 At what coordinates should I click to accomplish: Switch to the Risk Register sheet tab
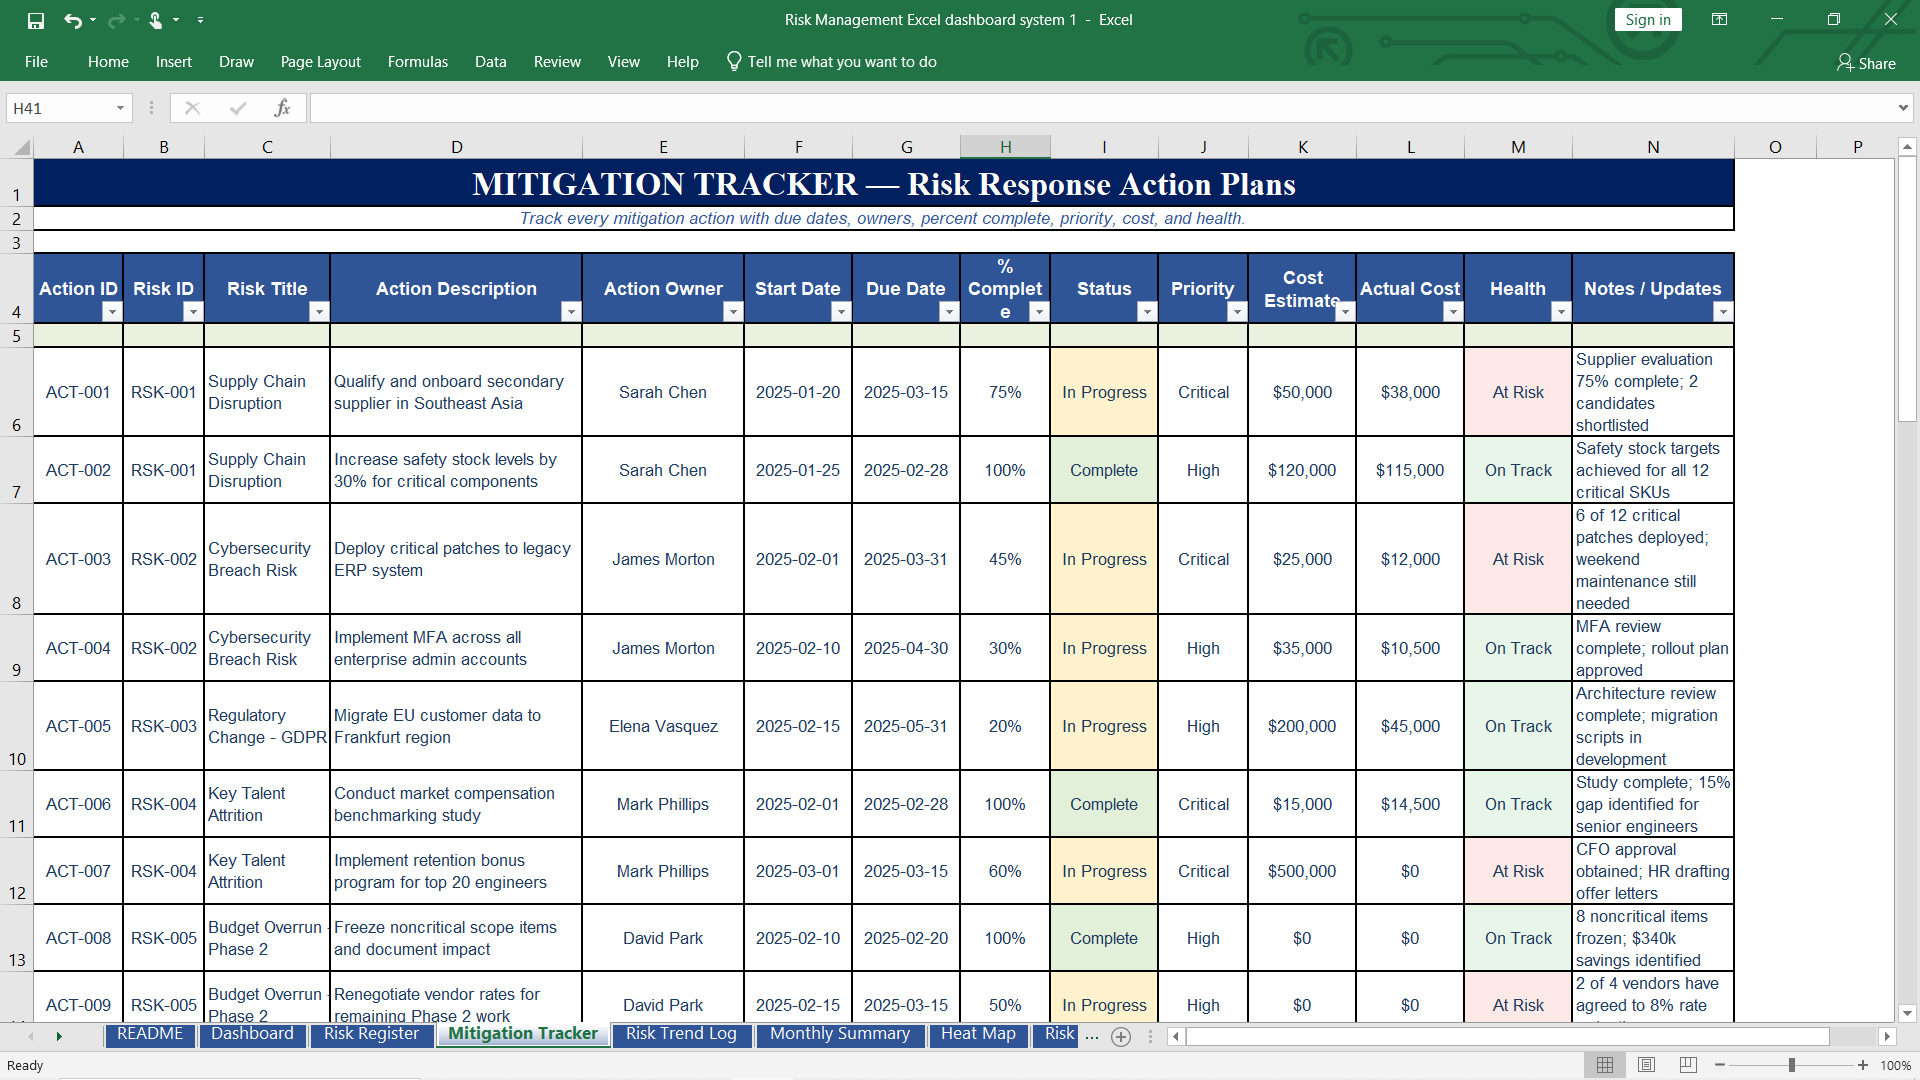pos(371,1034)
